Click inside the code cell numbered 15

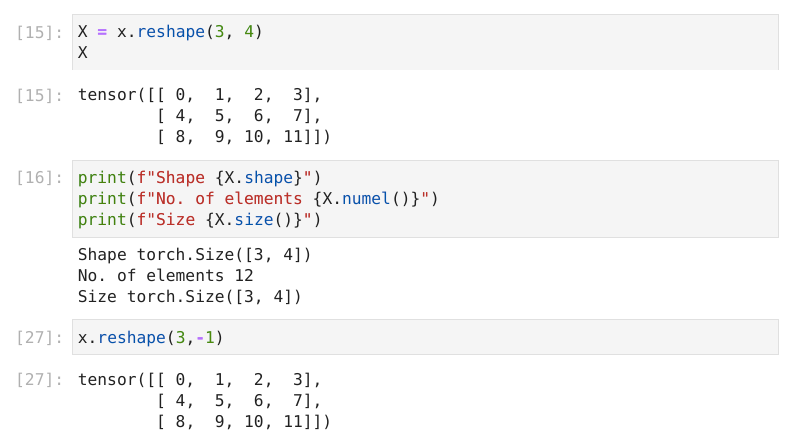[x=425, y=42]
